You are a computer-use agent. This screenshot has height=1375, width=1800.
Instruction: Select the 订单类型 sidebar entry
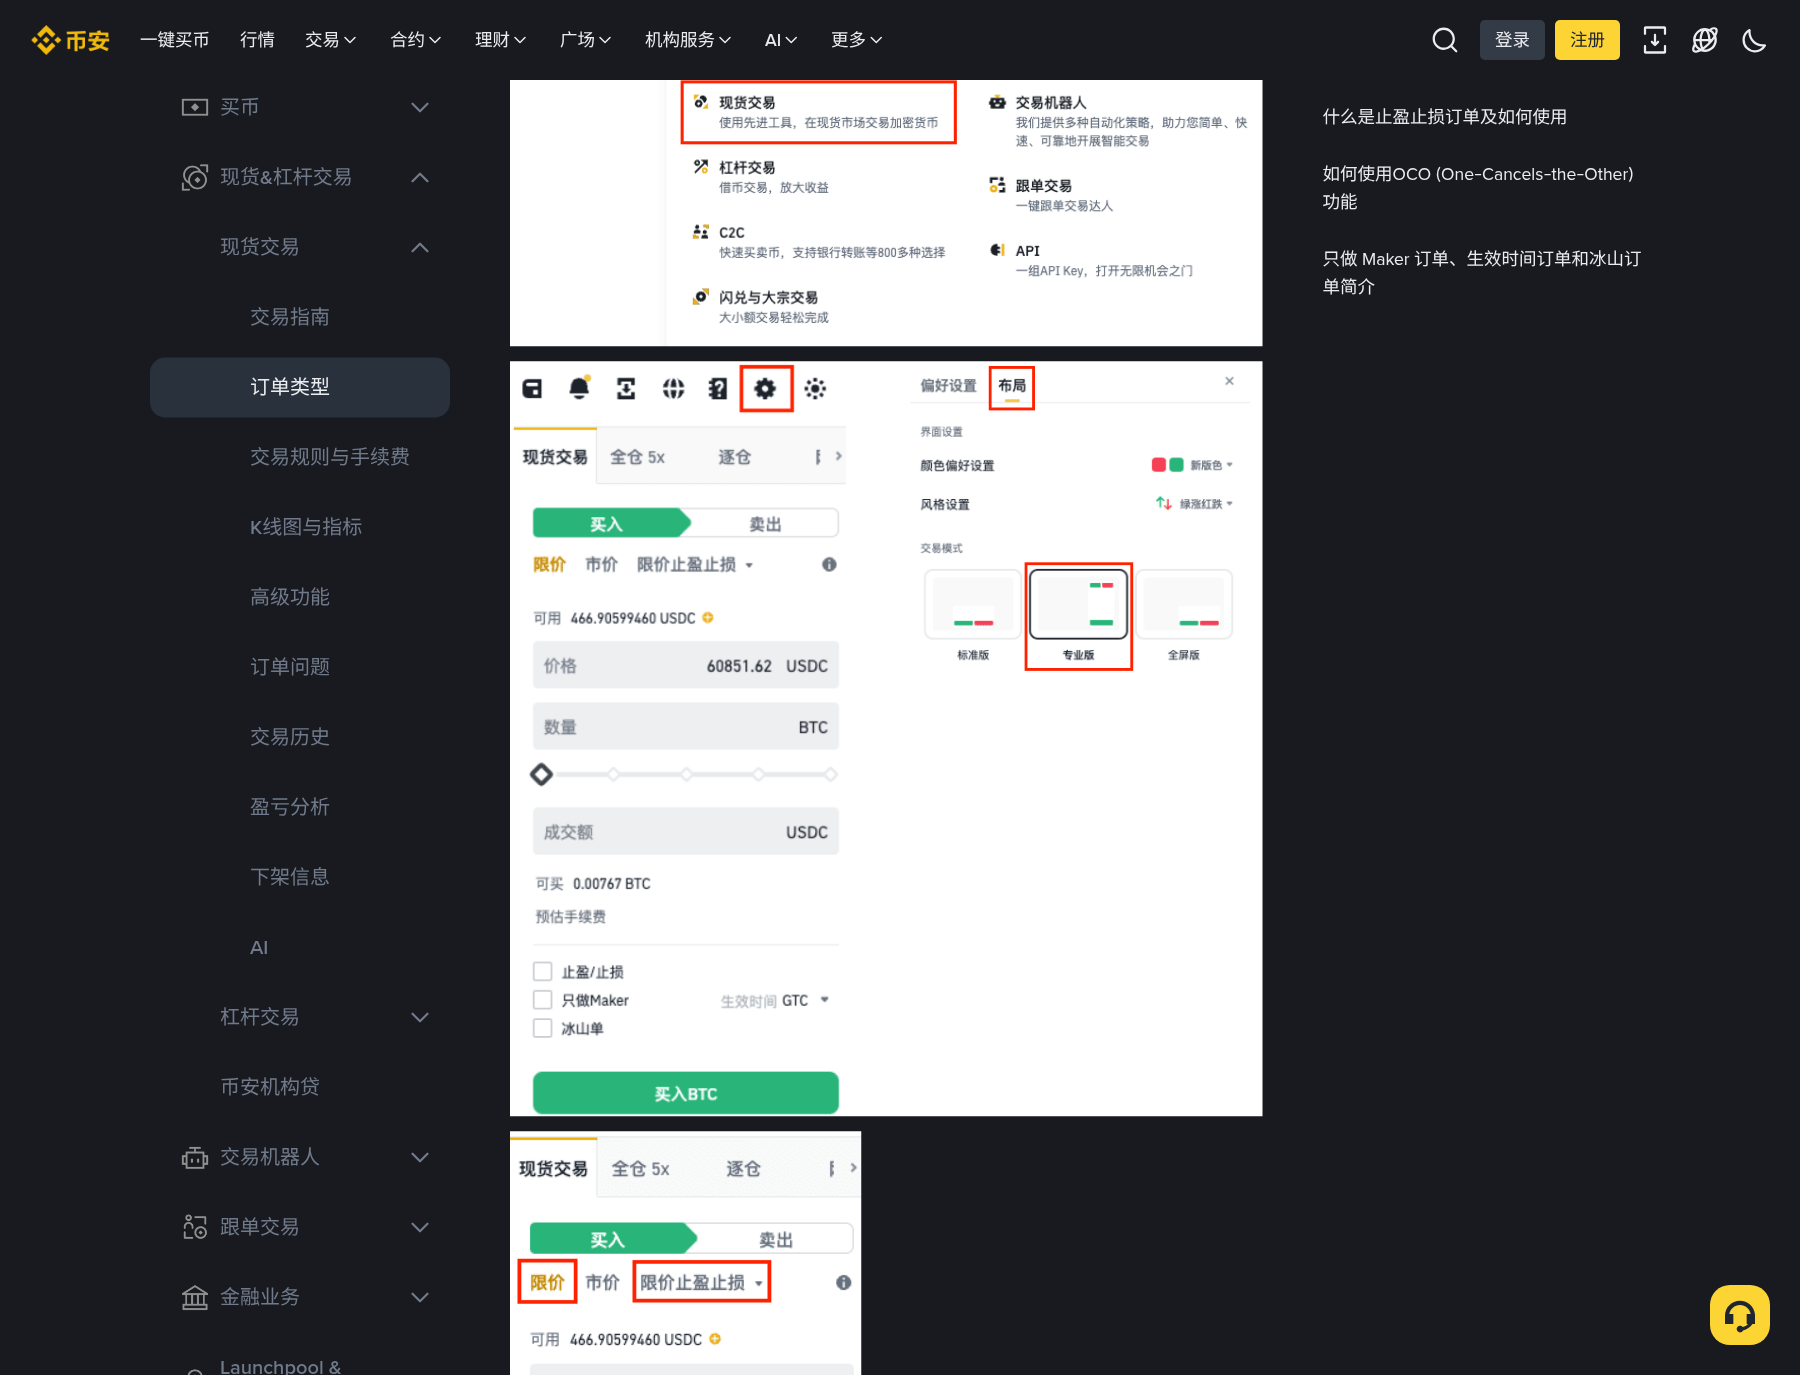(x=300, y=387)
